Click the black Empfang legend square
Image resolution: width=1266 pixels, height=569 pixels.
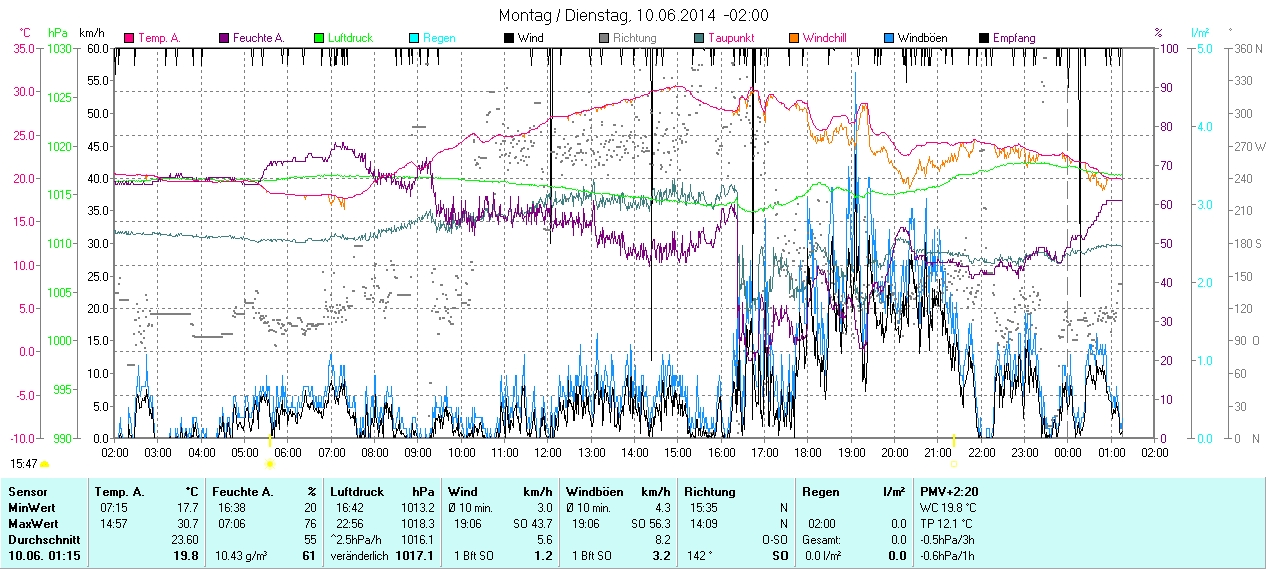984,38
